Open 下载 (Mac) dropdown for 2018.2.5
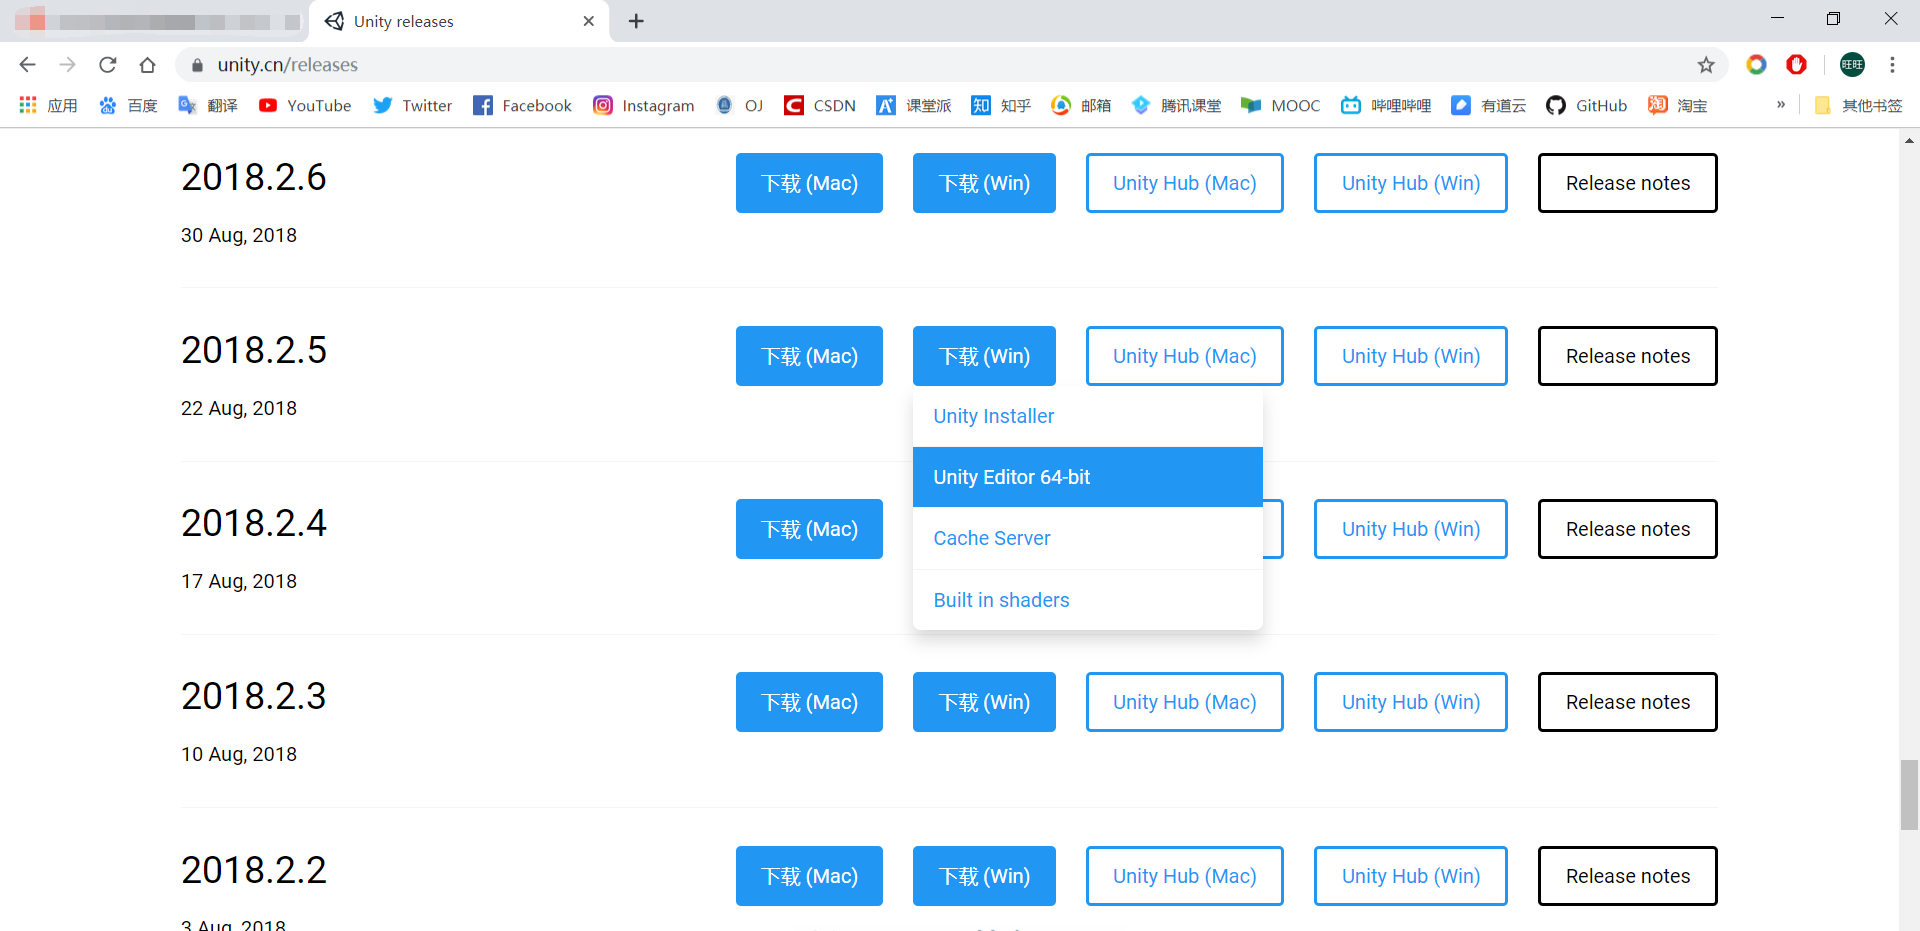This screenshot has width=1920, height=931. [x=809, y=356]
